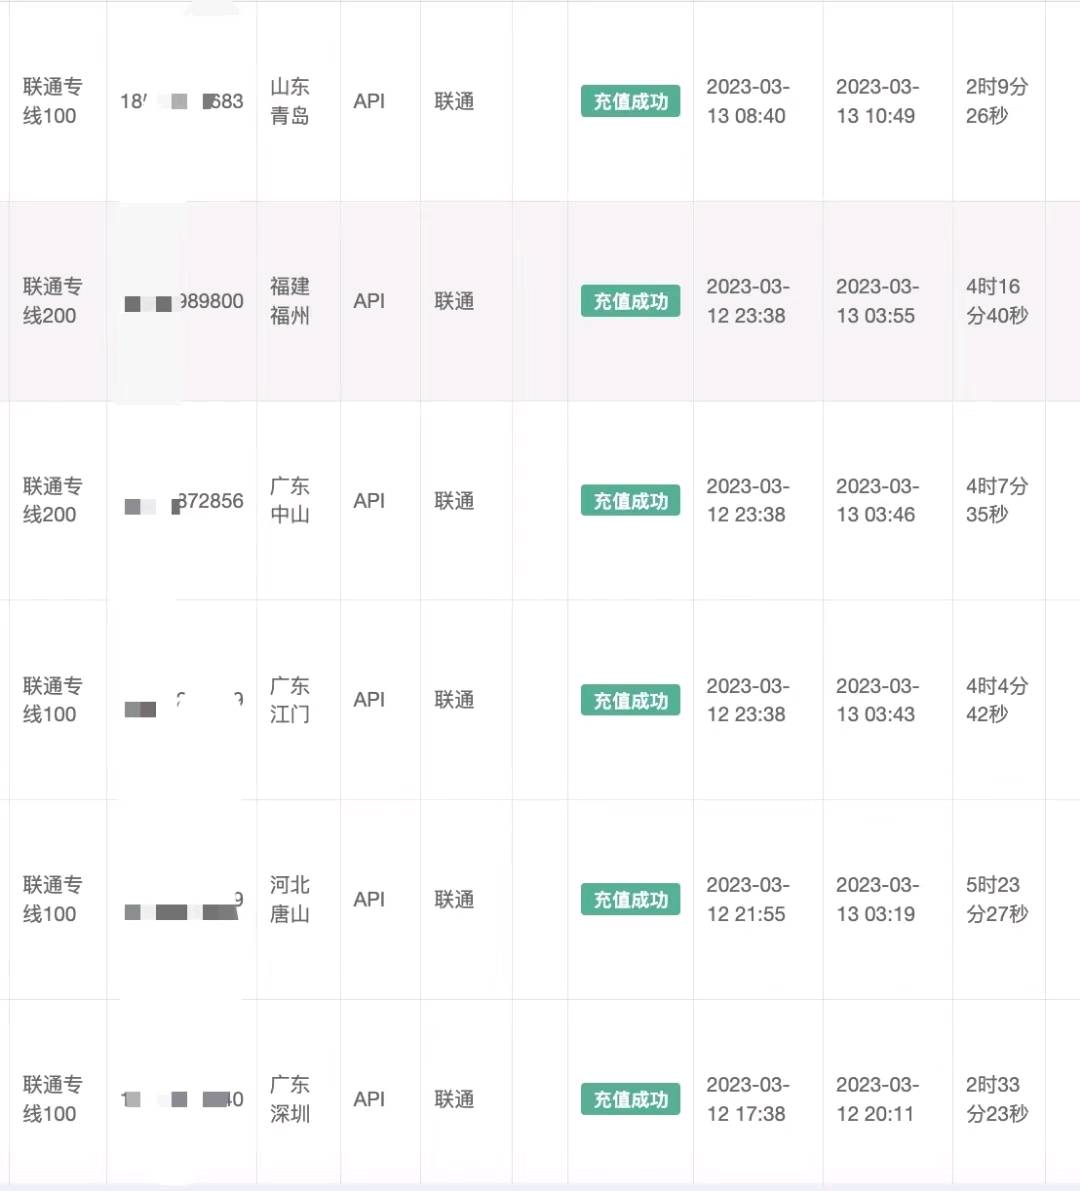1080x1191 pixels.
Task: Click the 充值成功 badge for 福建福州 row
Action: [x=630, y=301]
